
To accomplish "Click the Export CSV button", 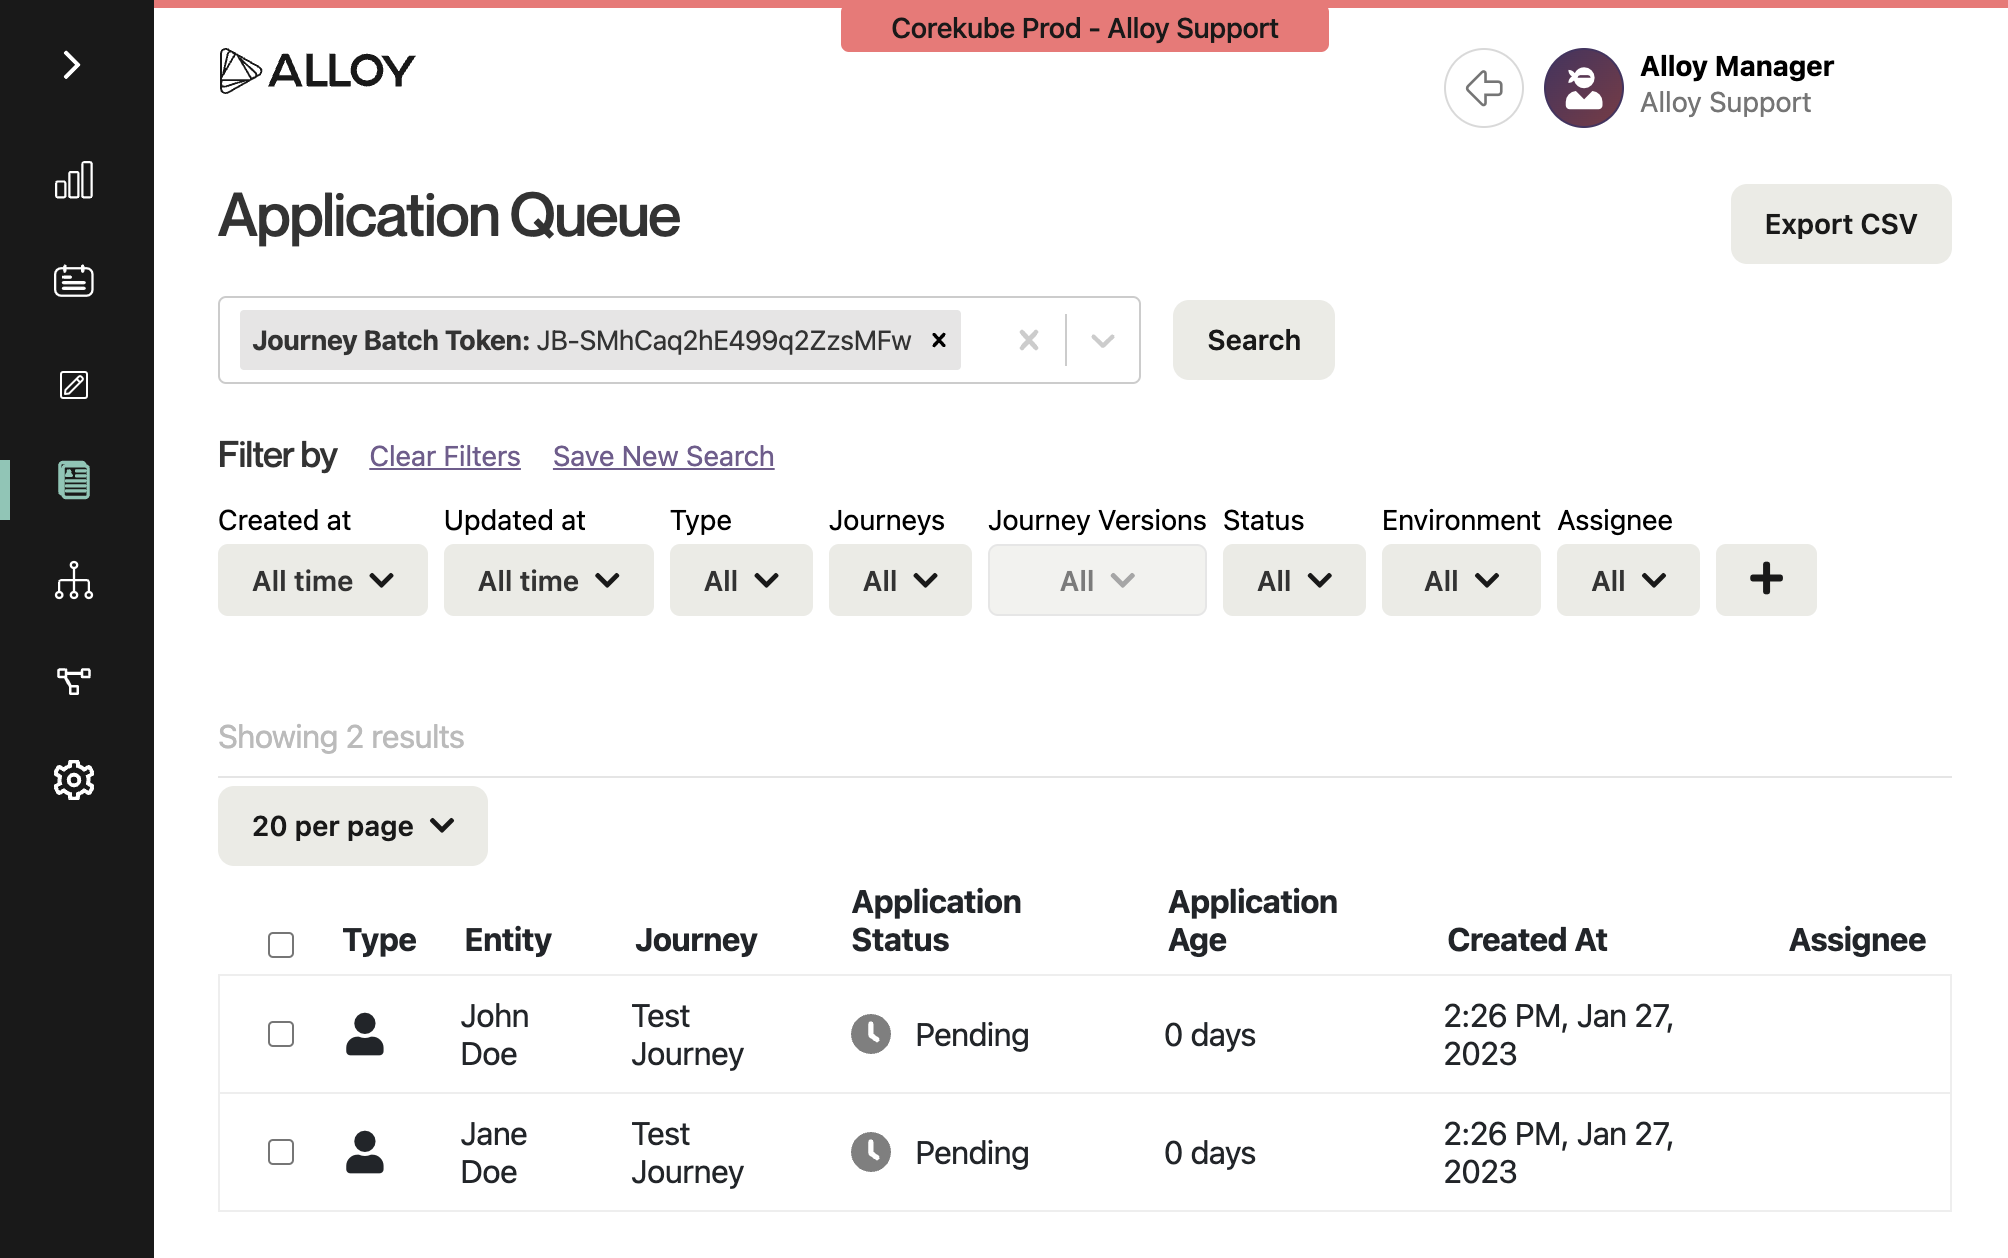I will pos(1841,224).
